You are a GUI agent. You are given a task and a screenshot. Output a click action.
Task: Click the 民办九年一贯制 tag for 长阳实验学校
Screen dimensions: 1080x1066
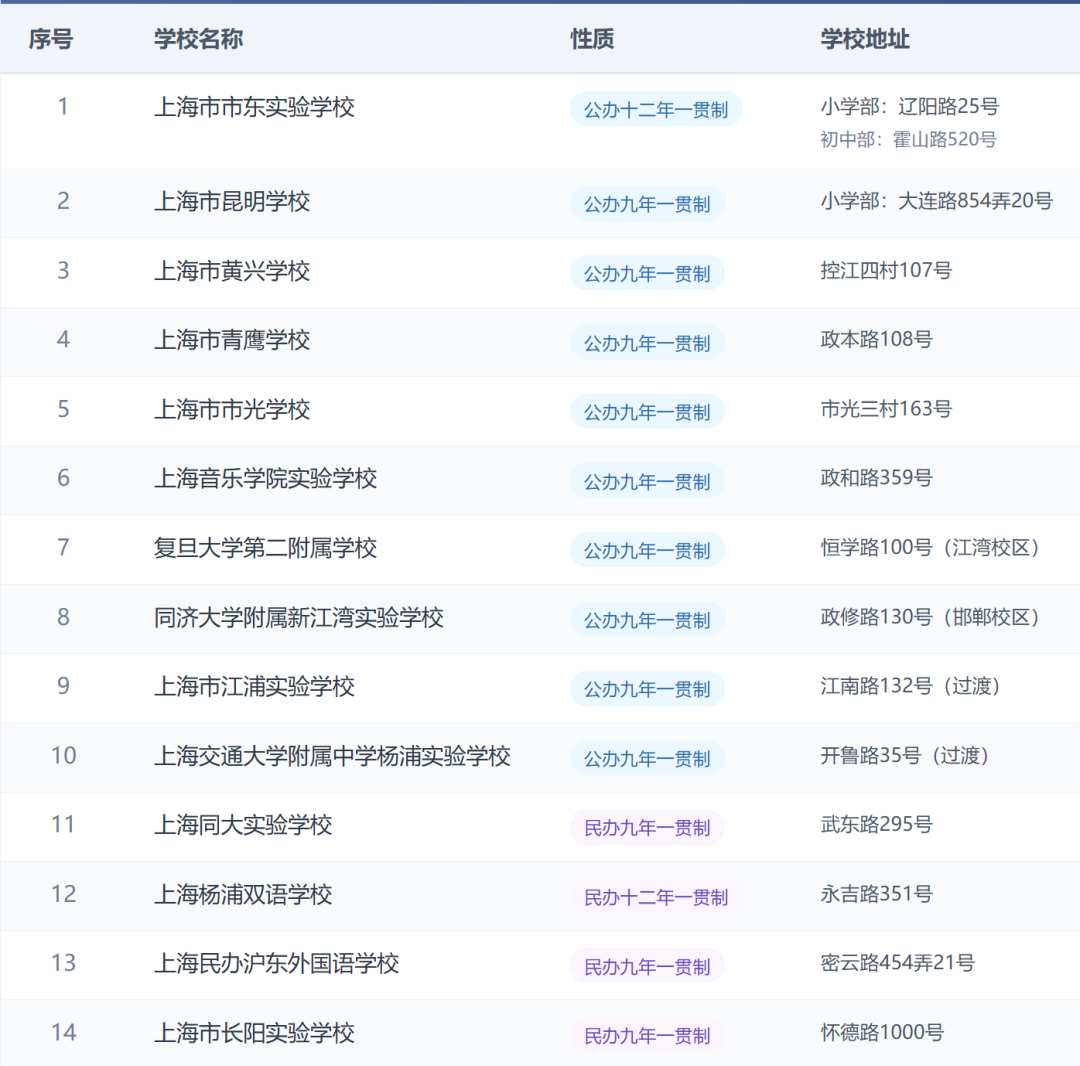point(647,1035)
